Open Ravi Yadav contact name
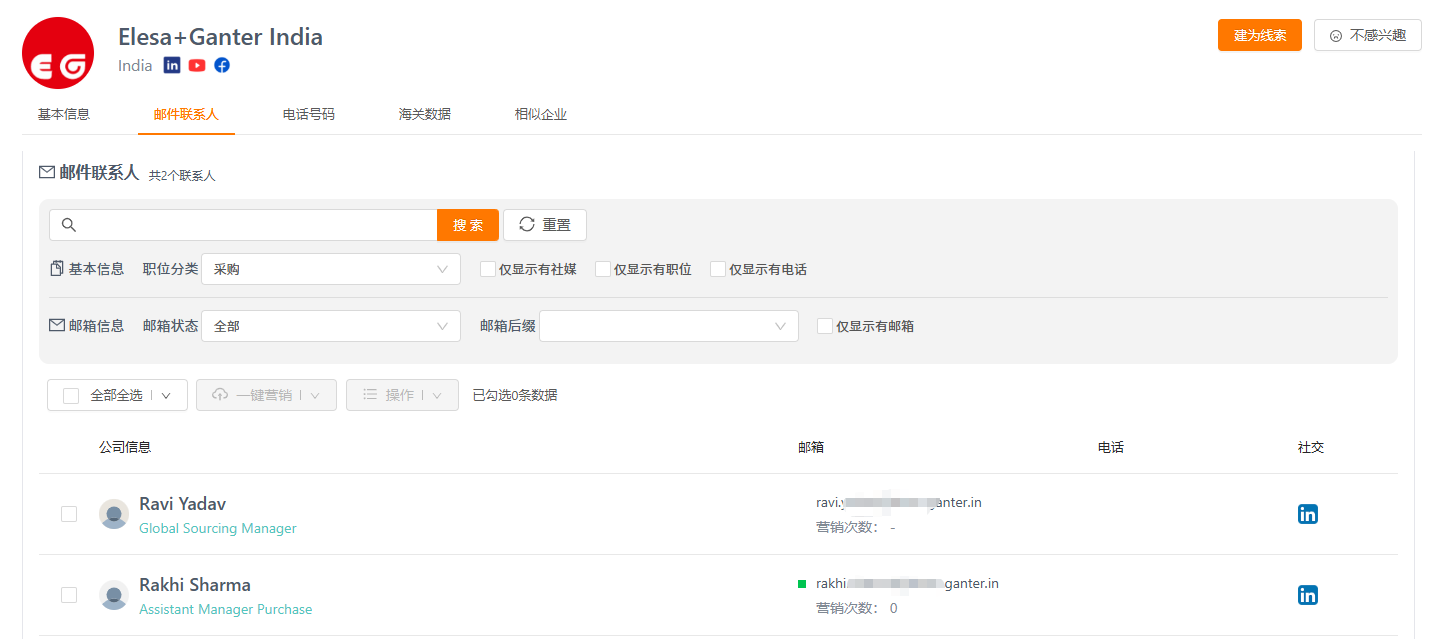 click(x=183, y=503)
